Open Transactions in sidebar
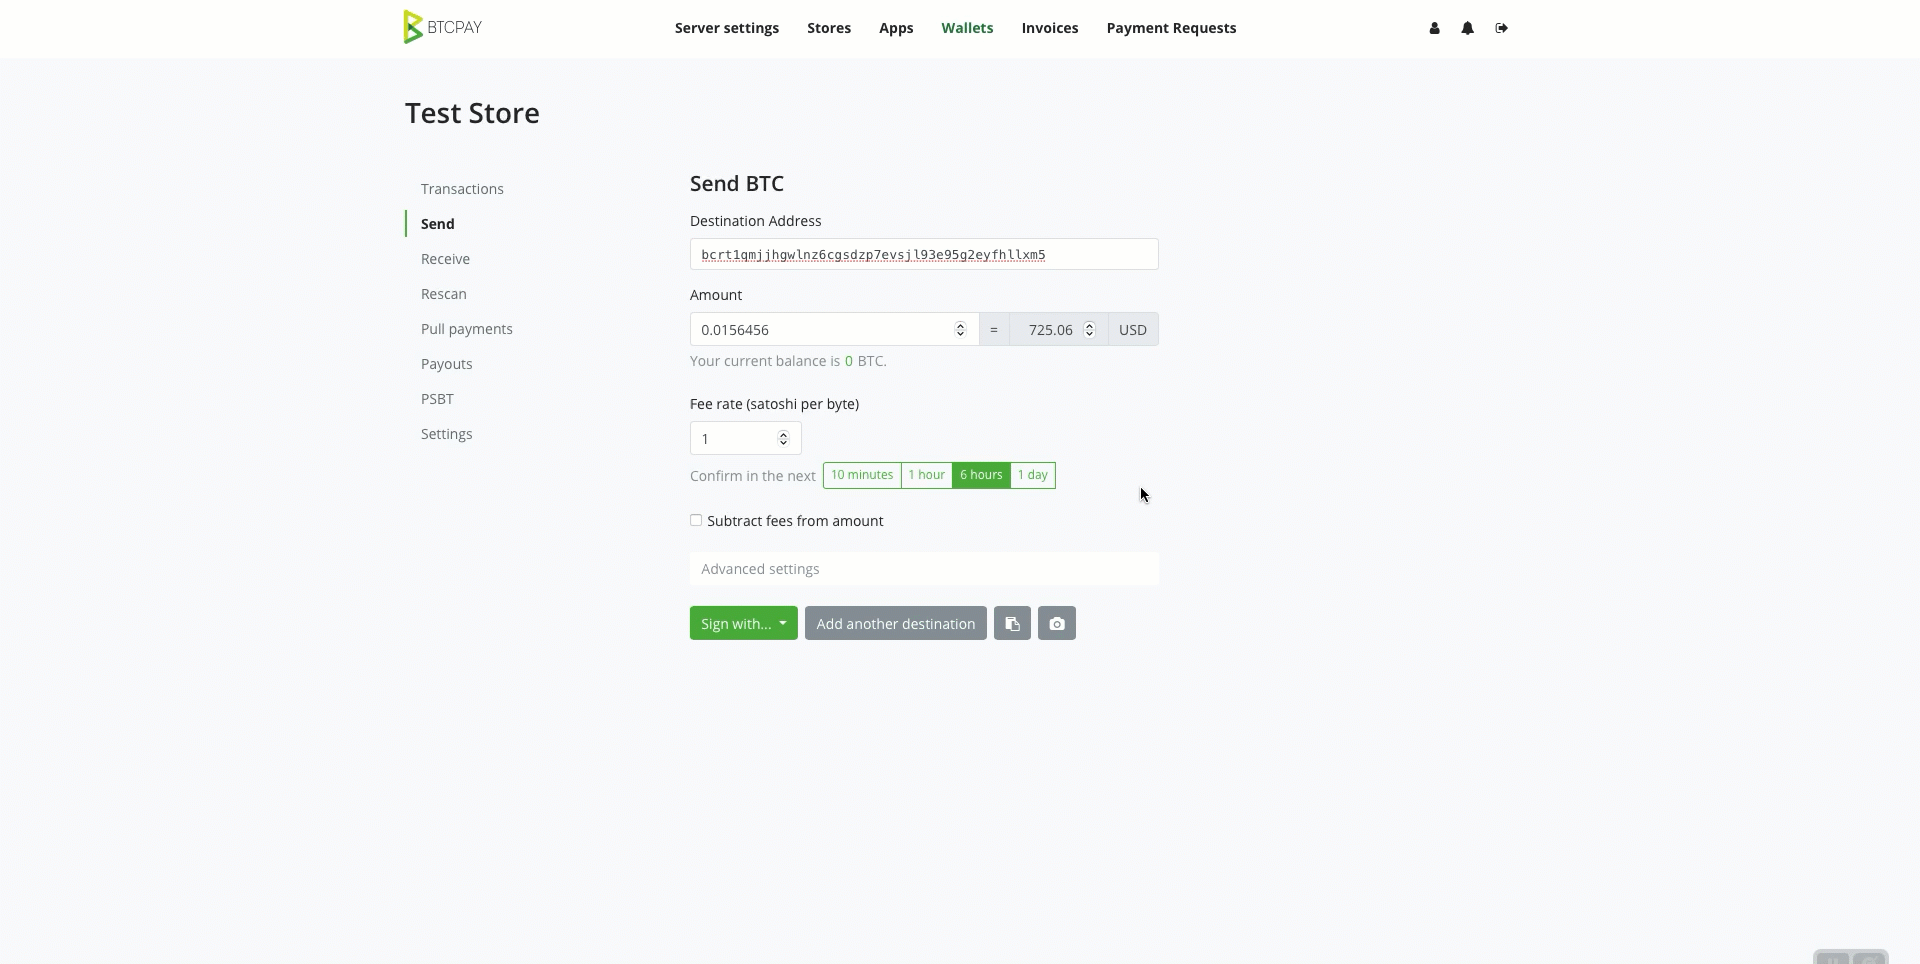 [462, 189]
